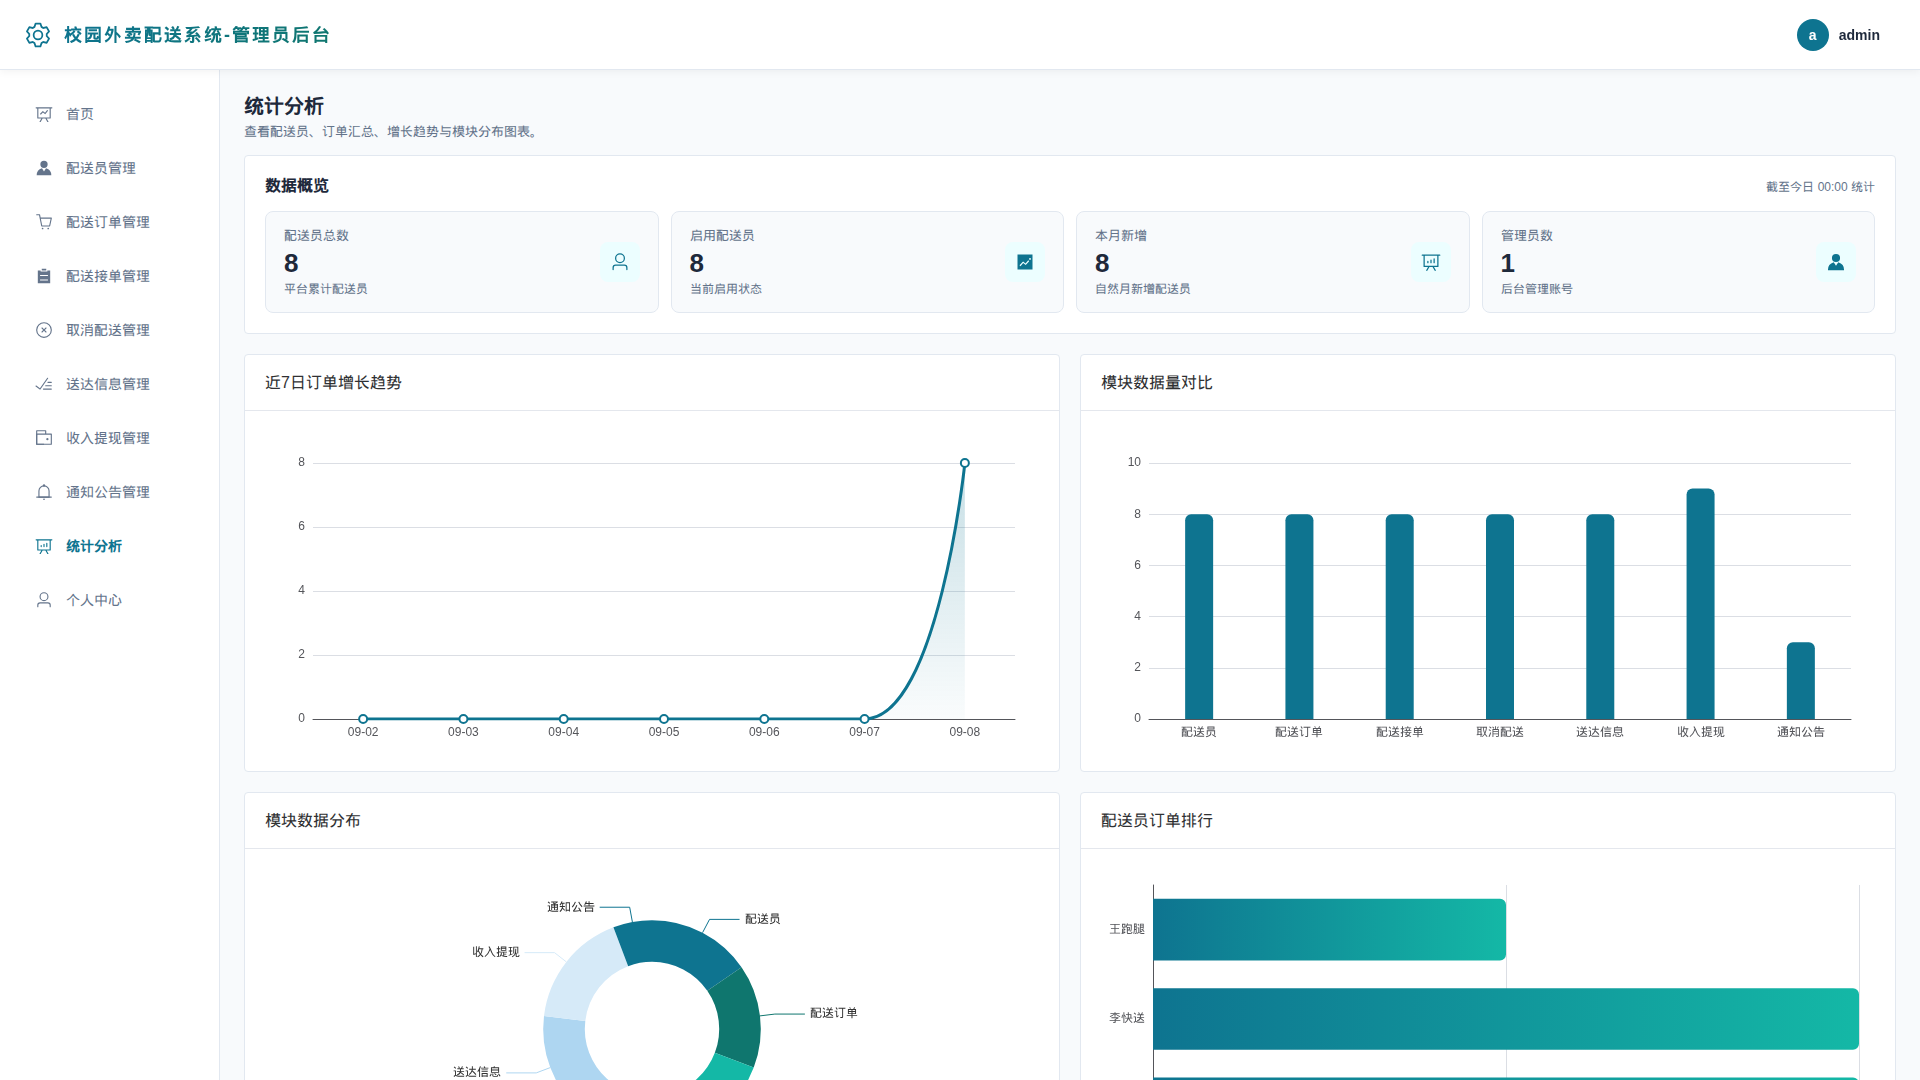Click the 配送员总数 card user icon
The height and width of the screenshot is (1080, 1920).
point(620,262)
